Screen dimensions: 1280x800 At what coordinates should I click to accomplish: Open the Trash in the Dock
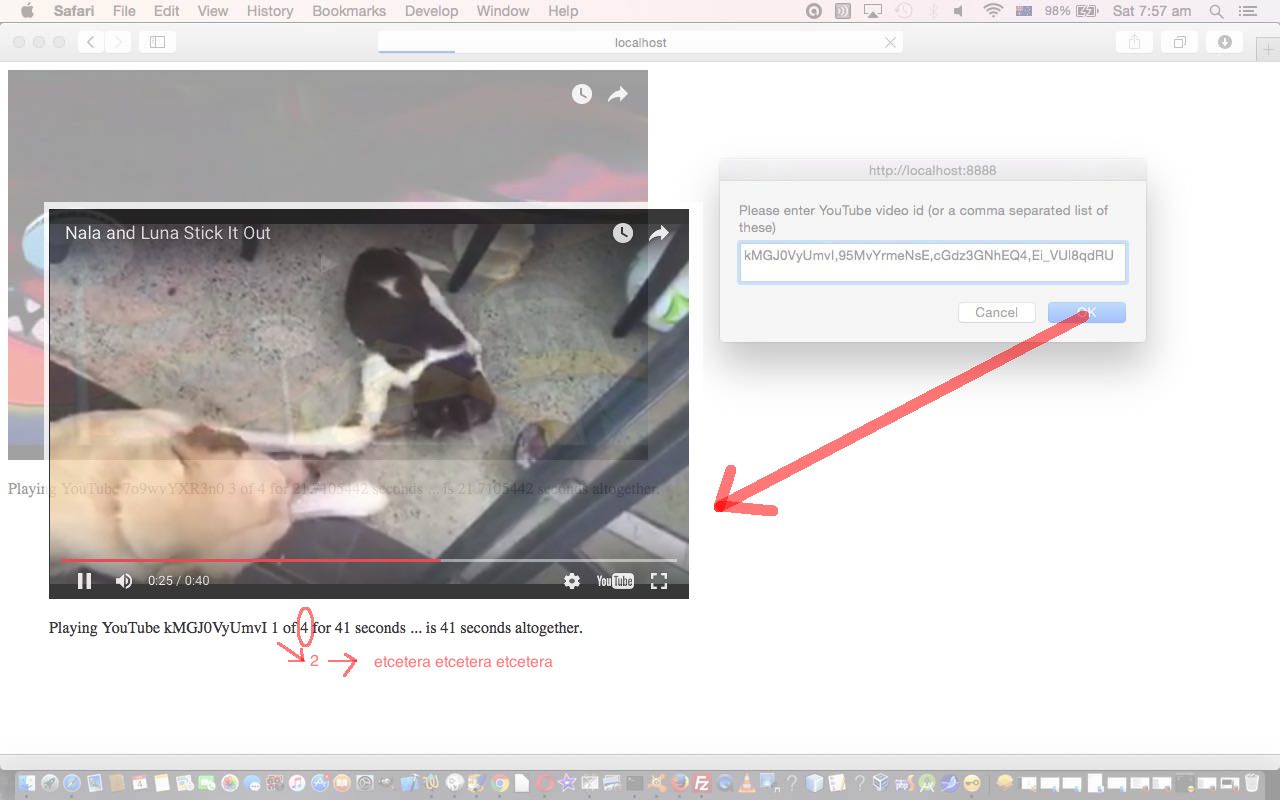[x=1251, y=783]
